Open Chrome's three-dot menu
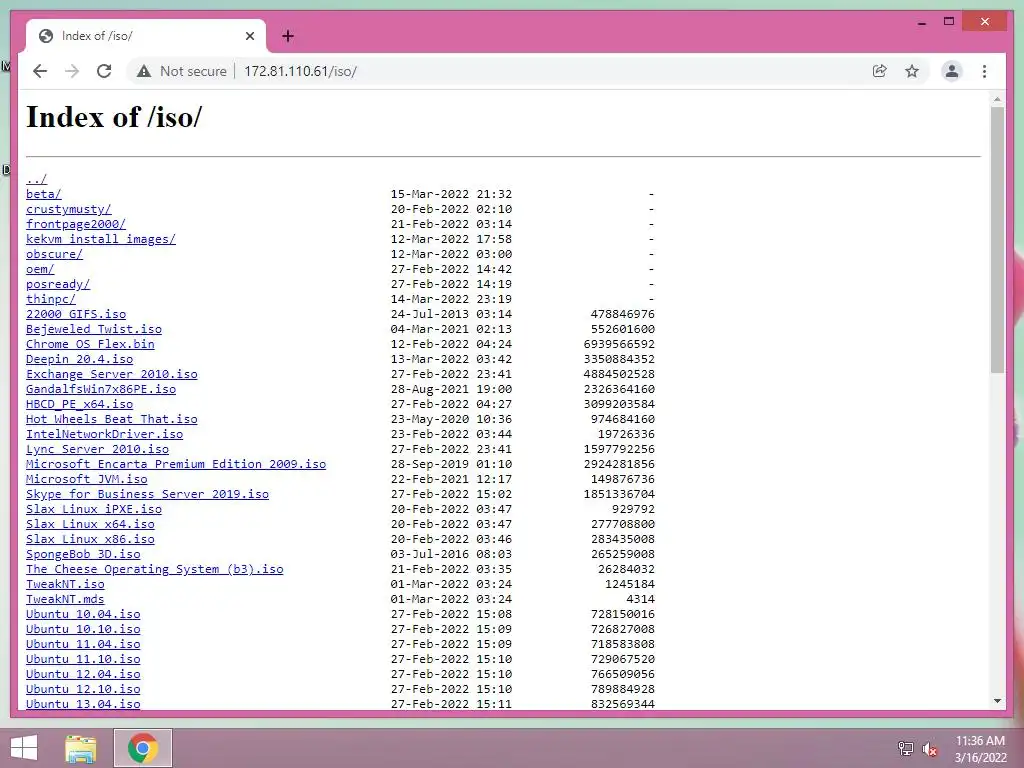This screenshot has height=768, width=1024. (984, 71)
